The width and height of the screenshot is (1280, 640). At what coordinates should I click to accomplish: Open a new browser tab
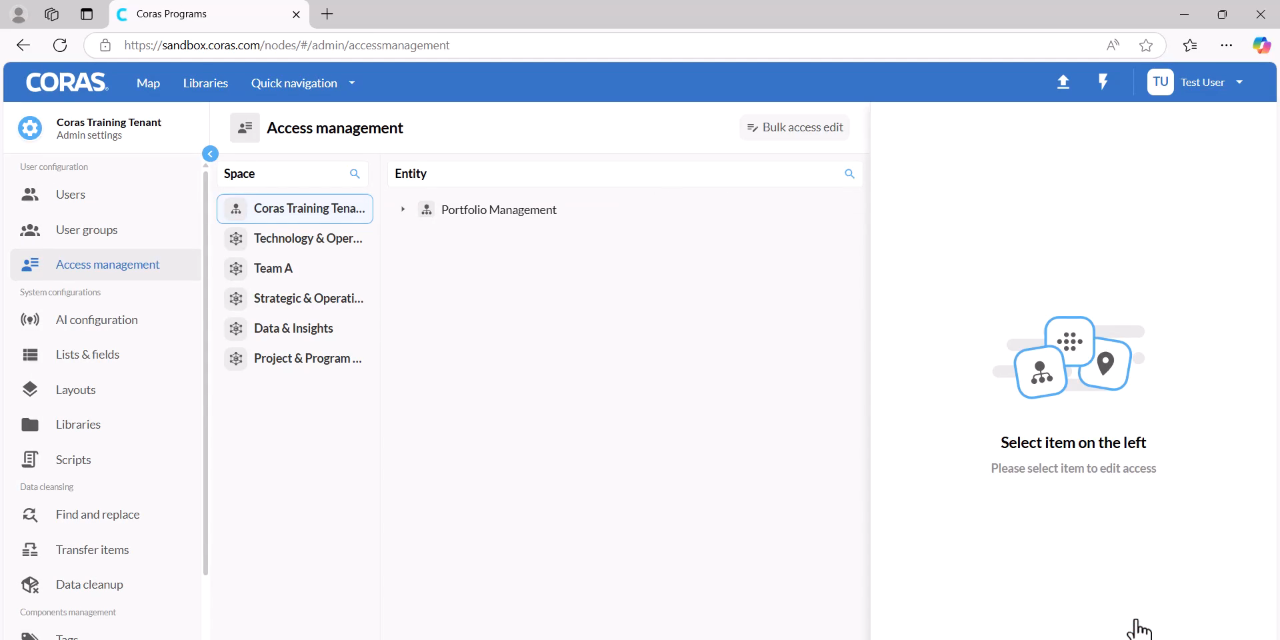click(x=327, y=14)
